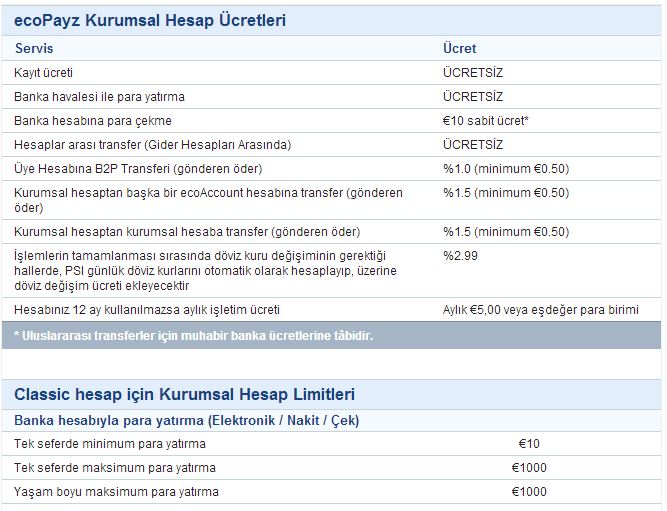Viewport: 667px width, 511px height.
Task: Click €1000 value for Yaşam boyu maksimum
Action: [x=529, y=492]
